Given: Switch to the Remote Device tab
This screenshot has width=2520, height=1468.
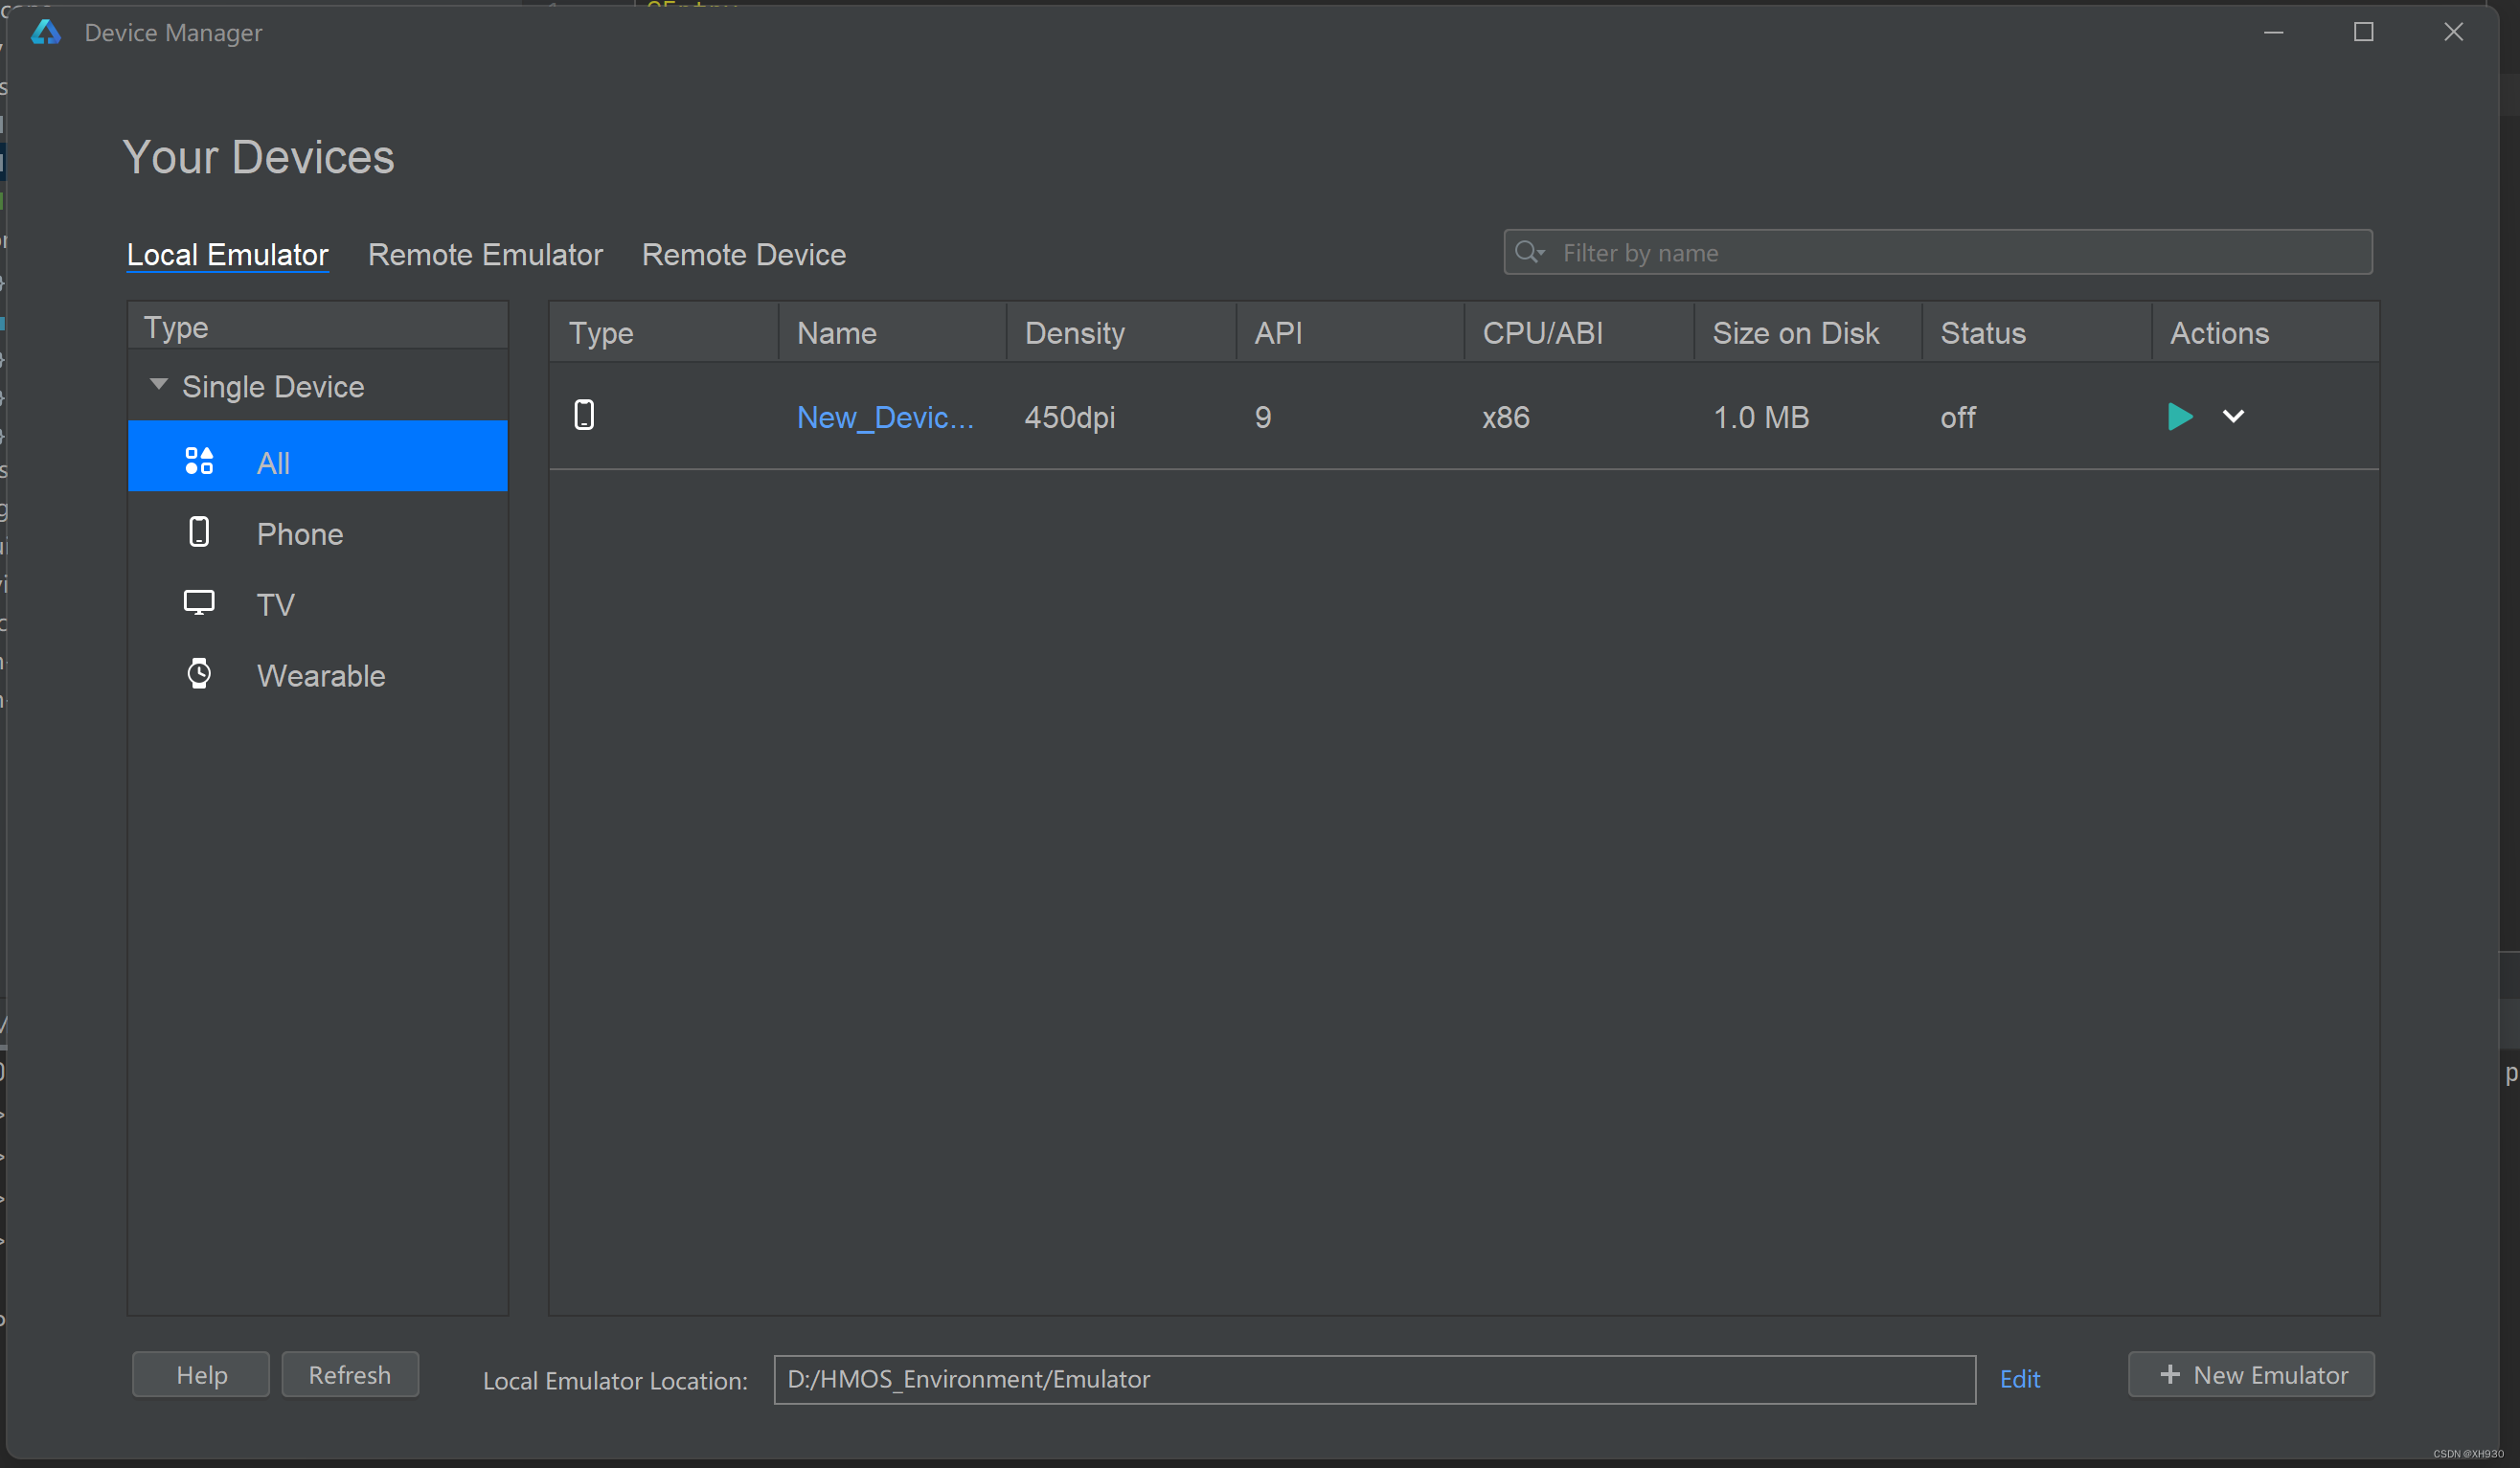Looking at the screenshot, I should coord(743,255).
